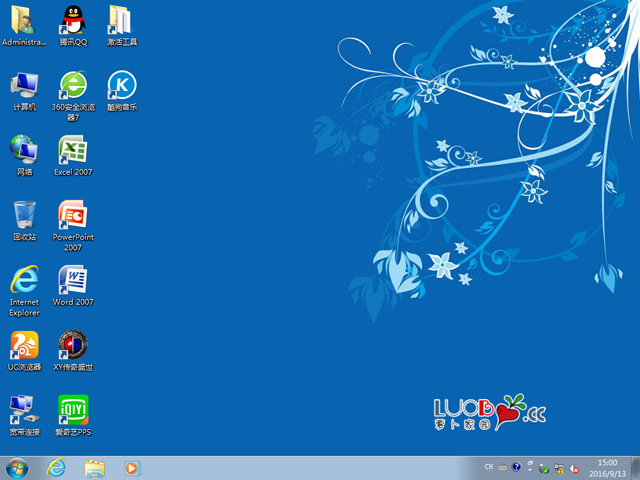Click the CH language indicator in tray
Viewport: 640px width, 480px height.
[x=489, y=467]
